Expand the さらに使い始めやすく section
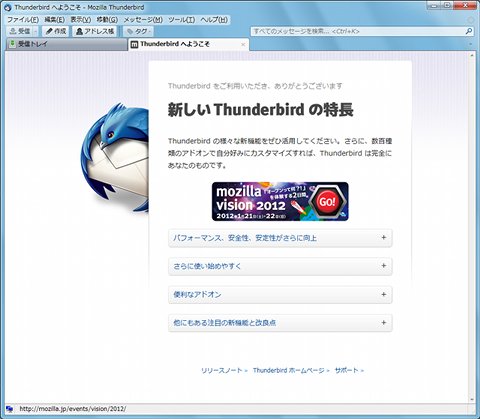The height and width of the screenshot is (419, 480). (280, 266)
